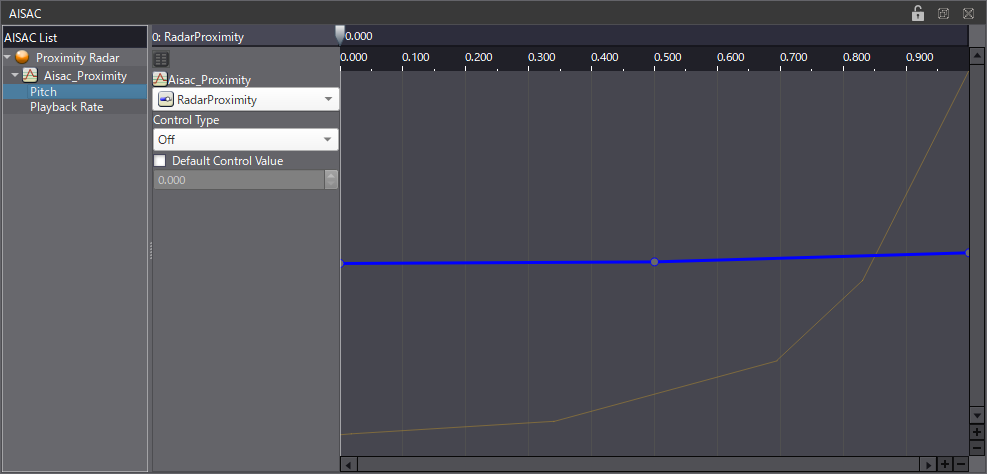Close the AISAC panel
The width and height of the screenshot is (987, 474).
[x=968, y=13]
